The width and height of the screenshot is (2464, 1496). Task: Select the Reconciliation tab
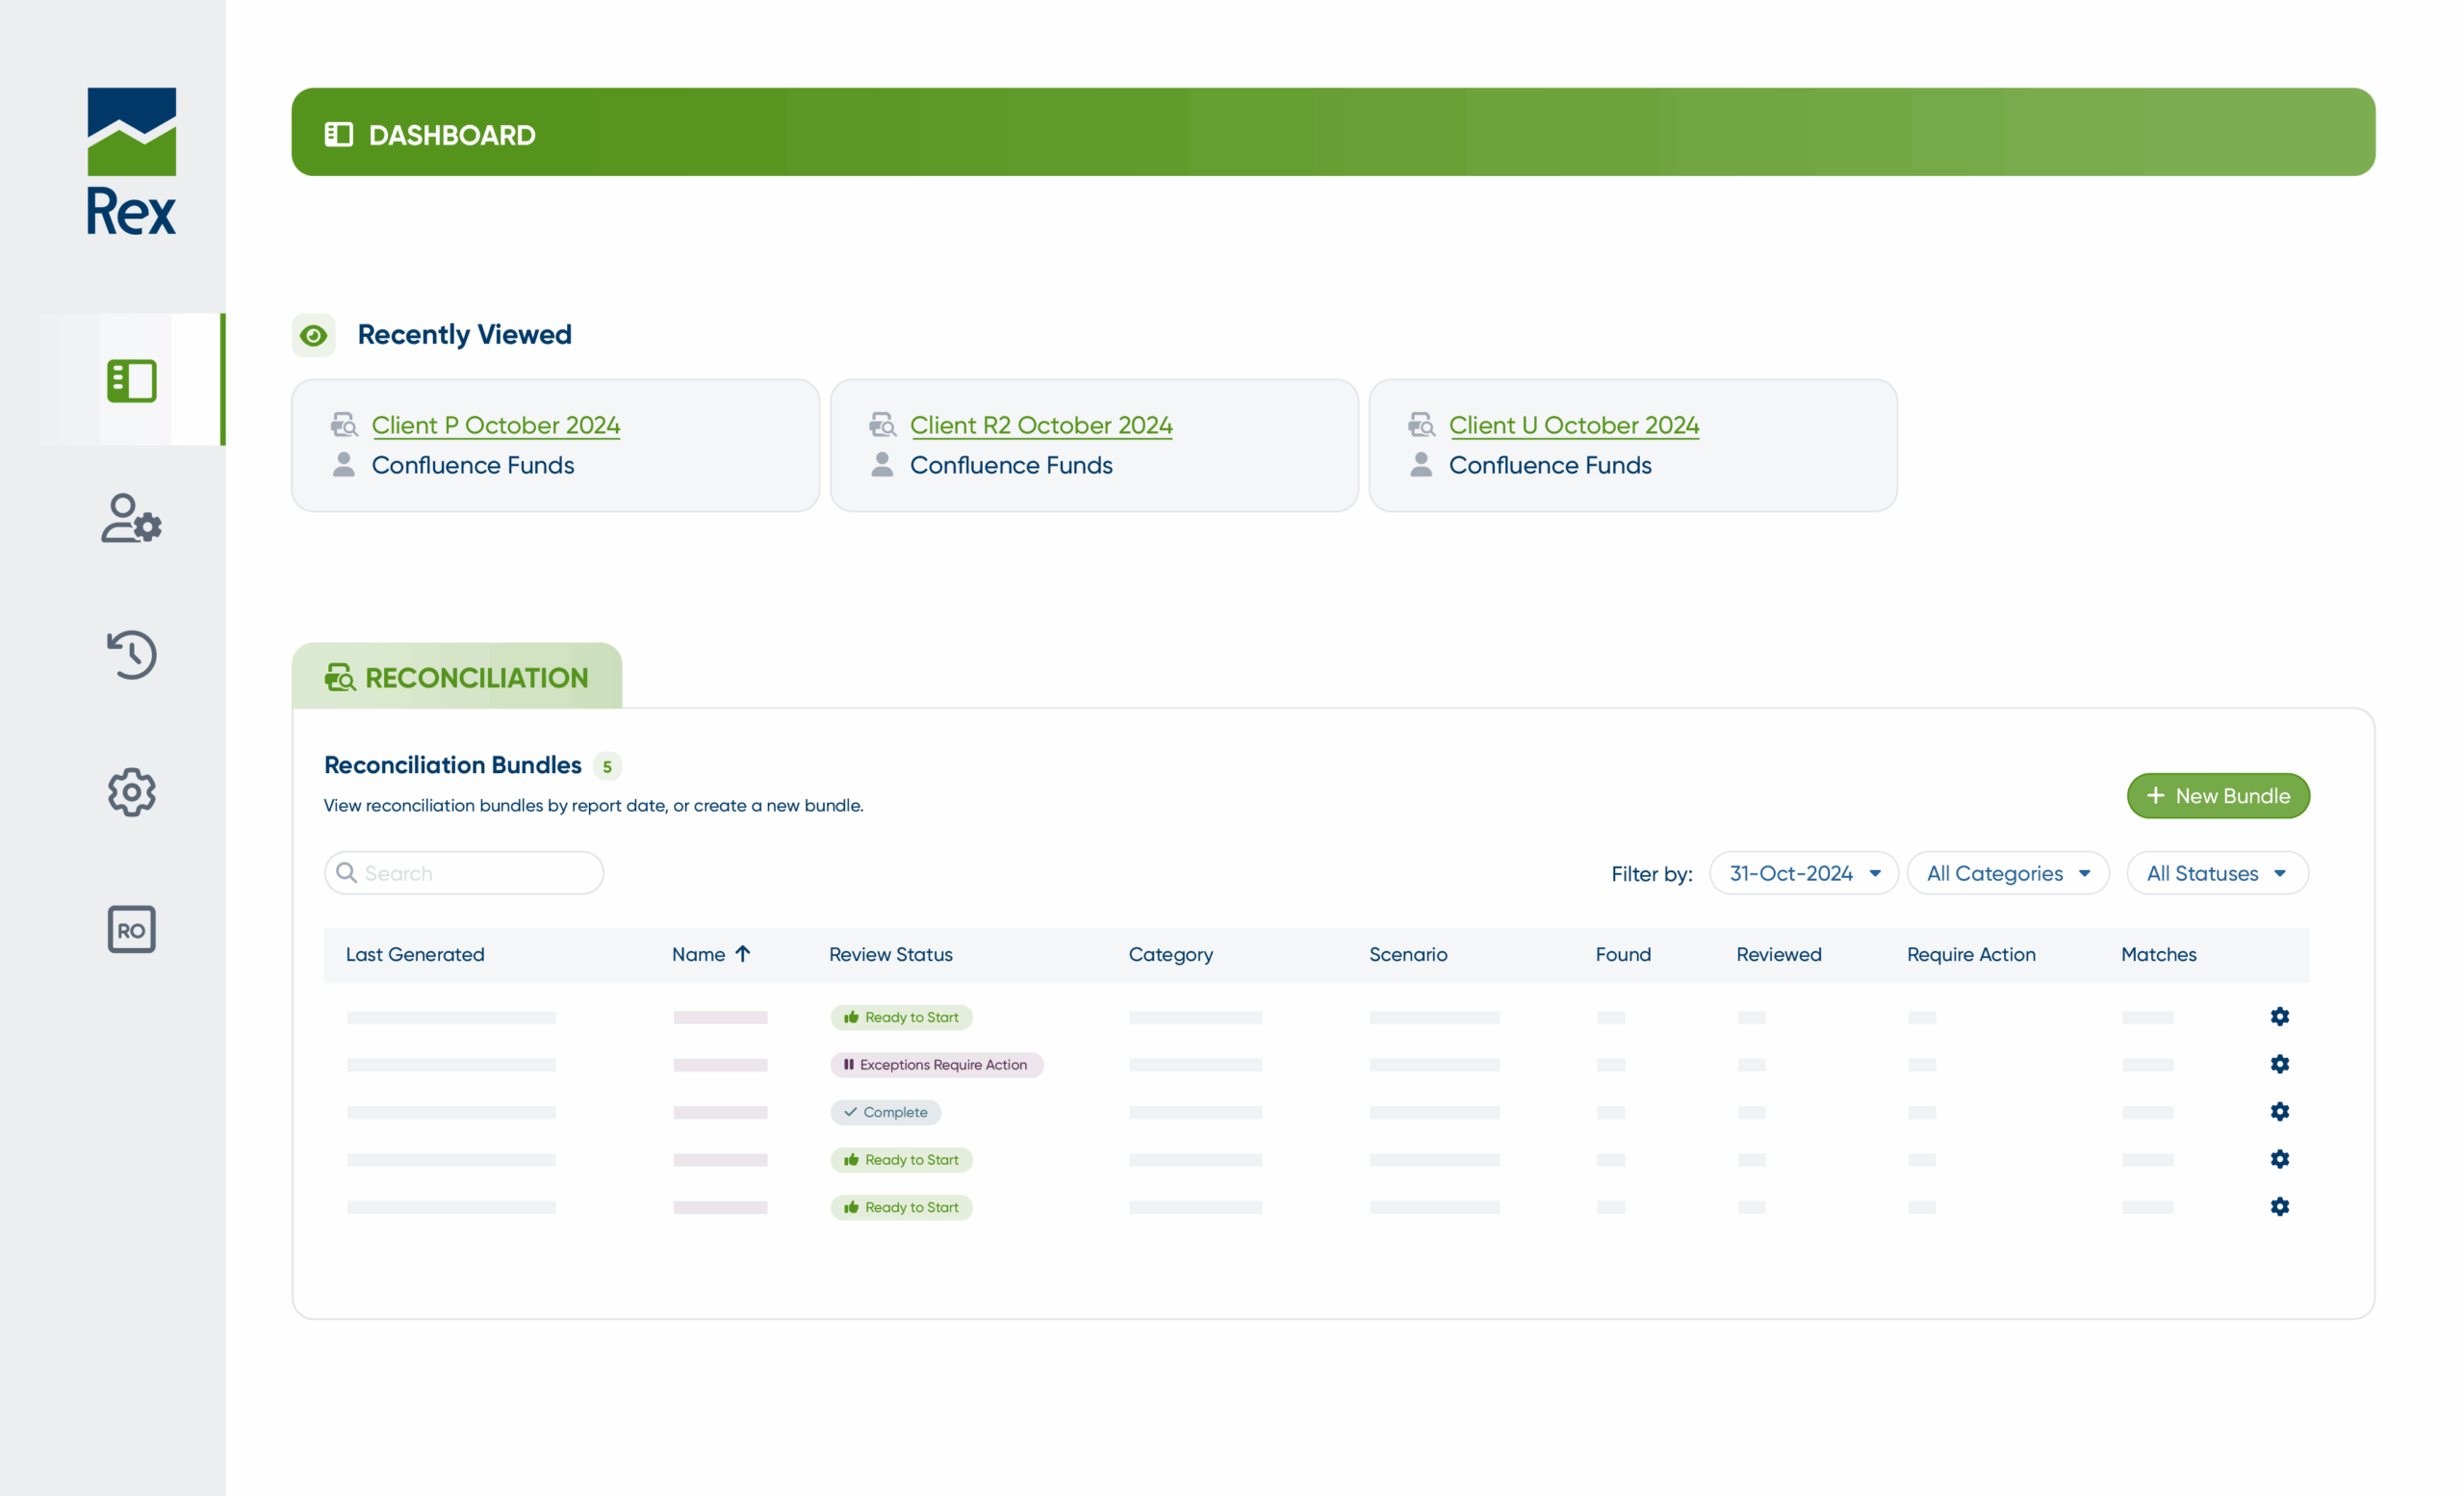click(x=457, y=677)
